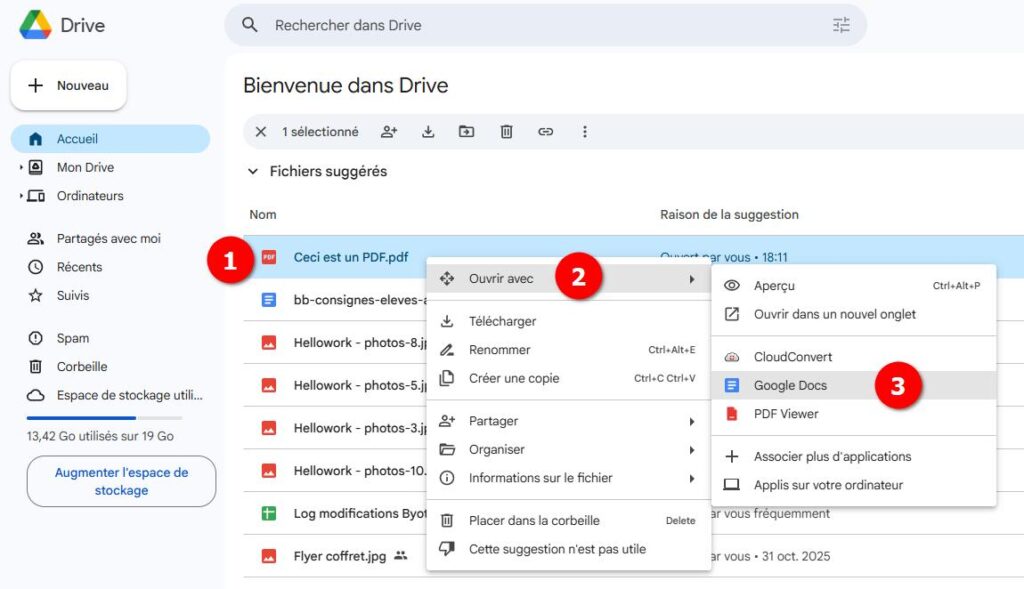Click the move-to-folder toolbar icon
1024x589 pixels.
(466, 131)
